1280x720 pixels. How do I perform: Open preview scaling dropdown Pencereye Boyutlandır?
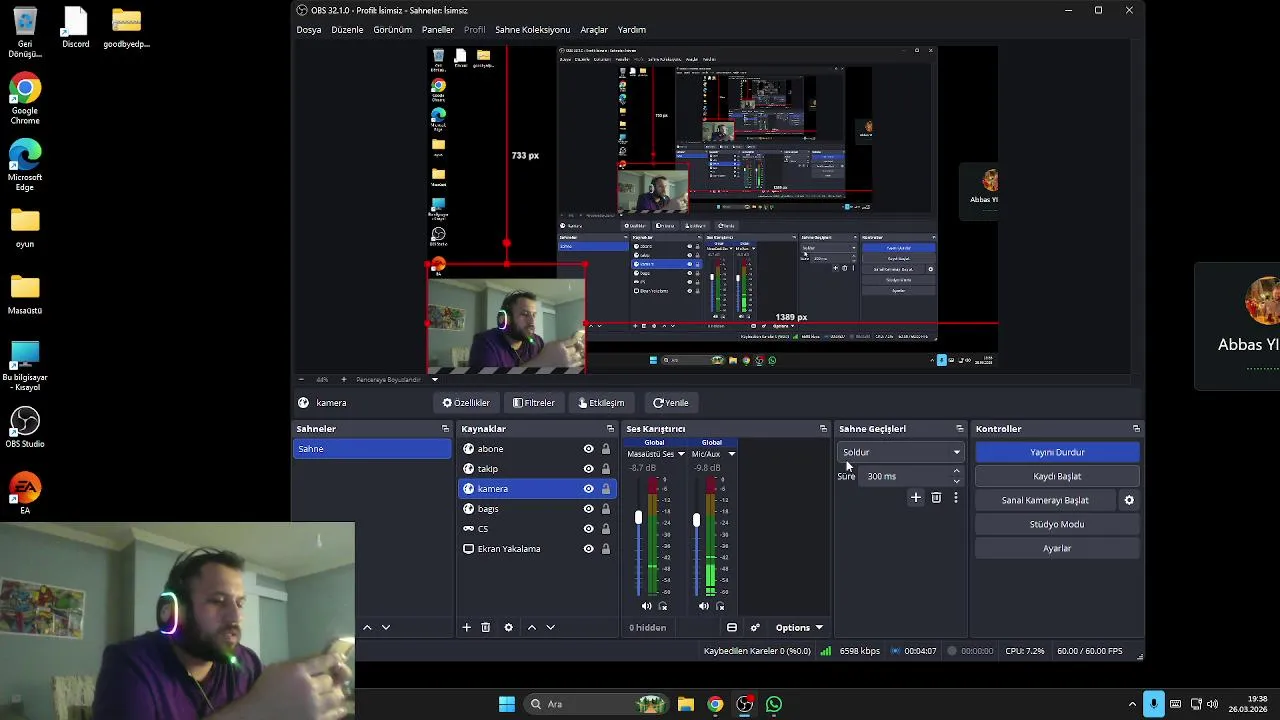tap(397, 379)
